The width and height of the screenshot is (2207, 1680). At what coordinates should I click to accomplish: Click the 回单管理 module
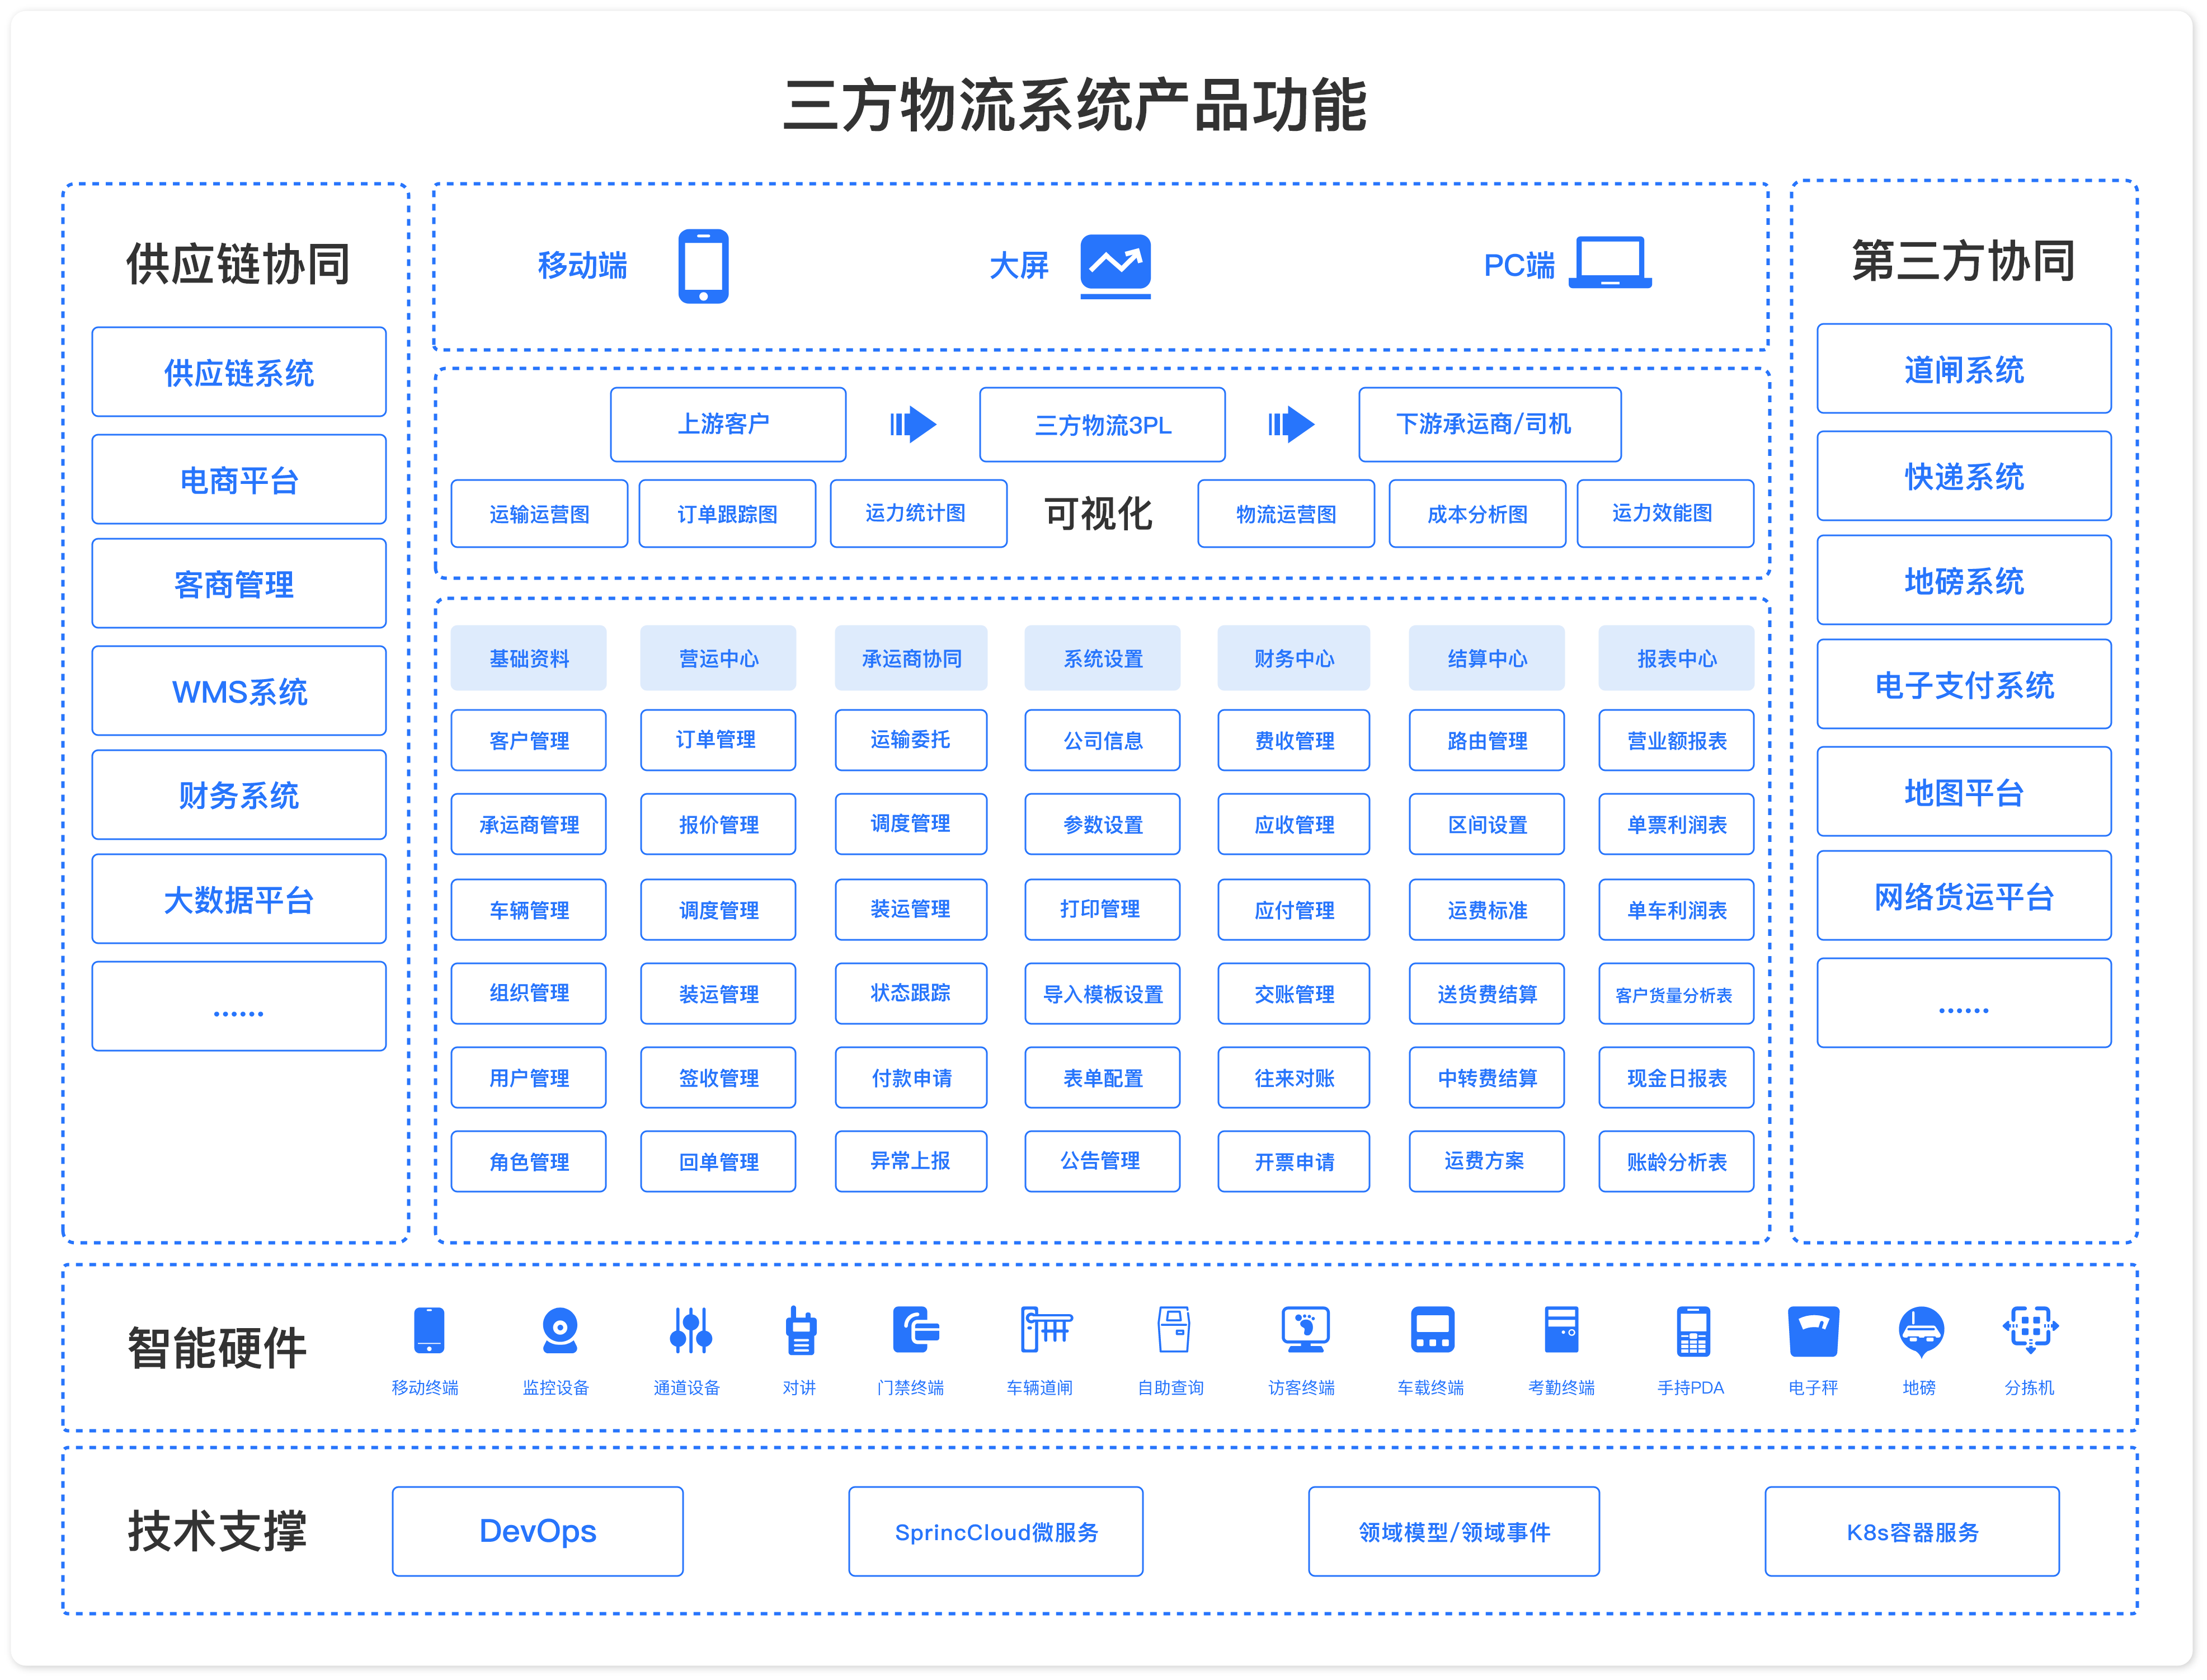(718, 1162)
